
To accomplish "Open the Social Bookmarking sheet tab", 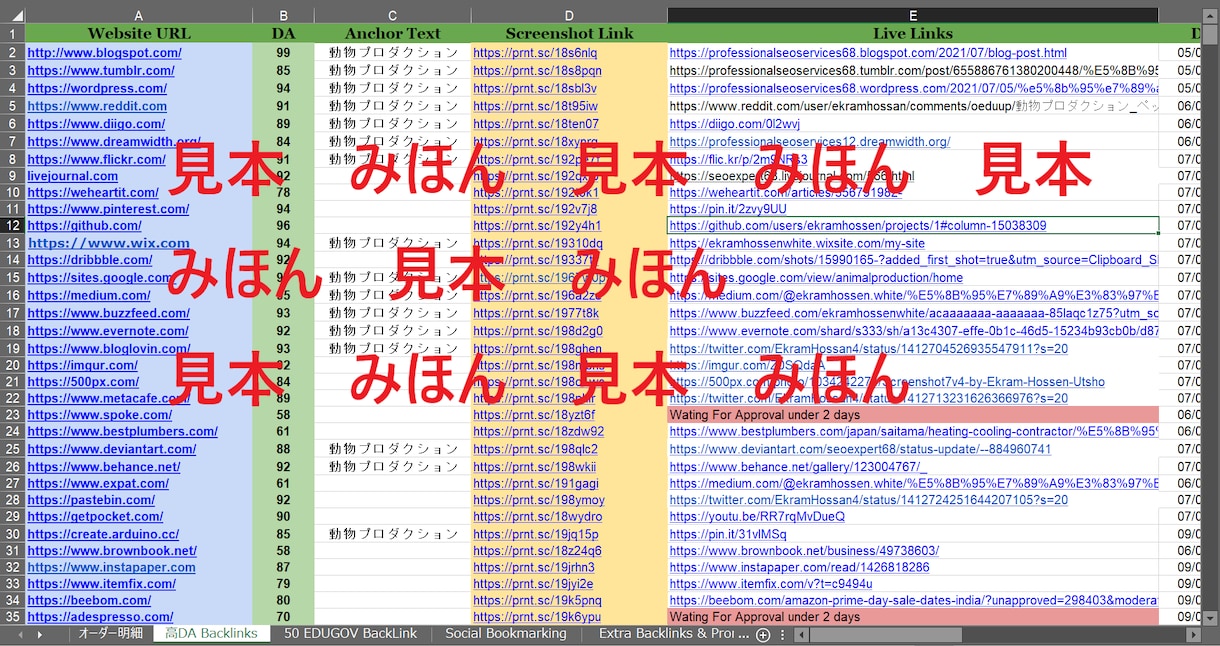I will (505, 634).
